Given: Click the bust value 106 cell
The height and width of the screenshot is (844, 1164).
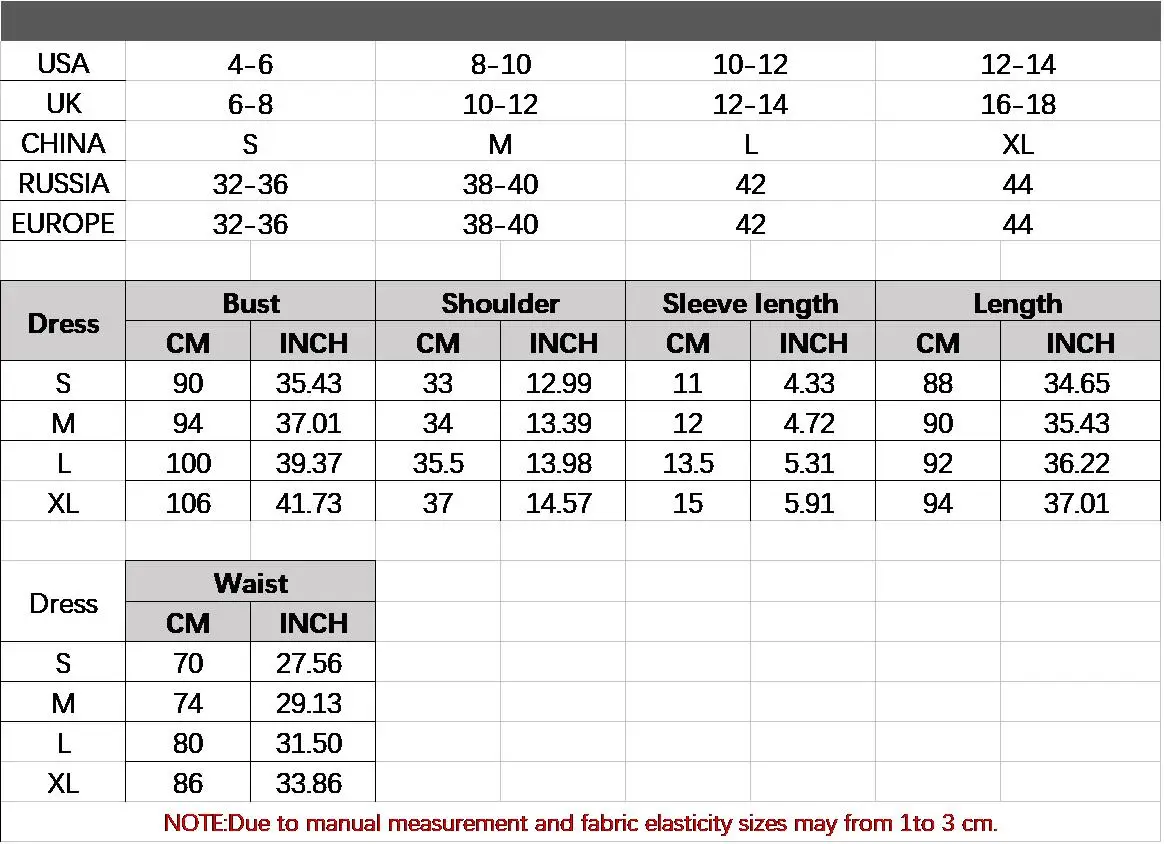Looking at the screenshot, I should 188,503.
